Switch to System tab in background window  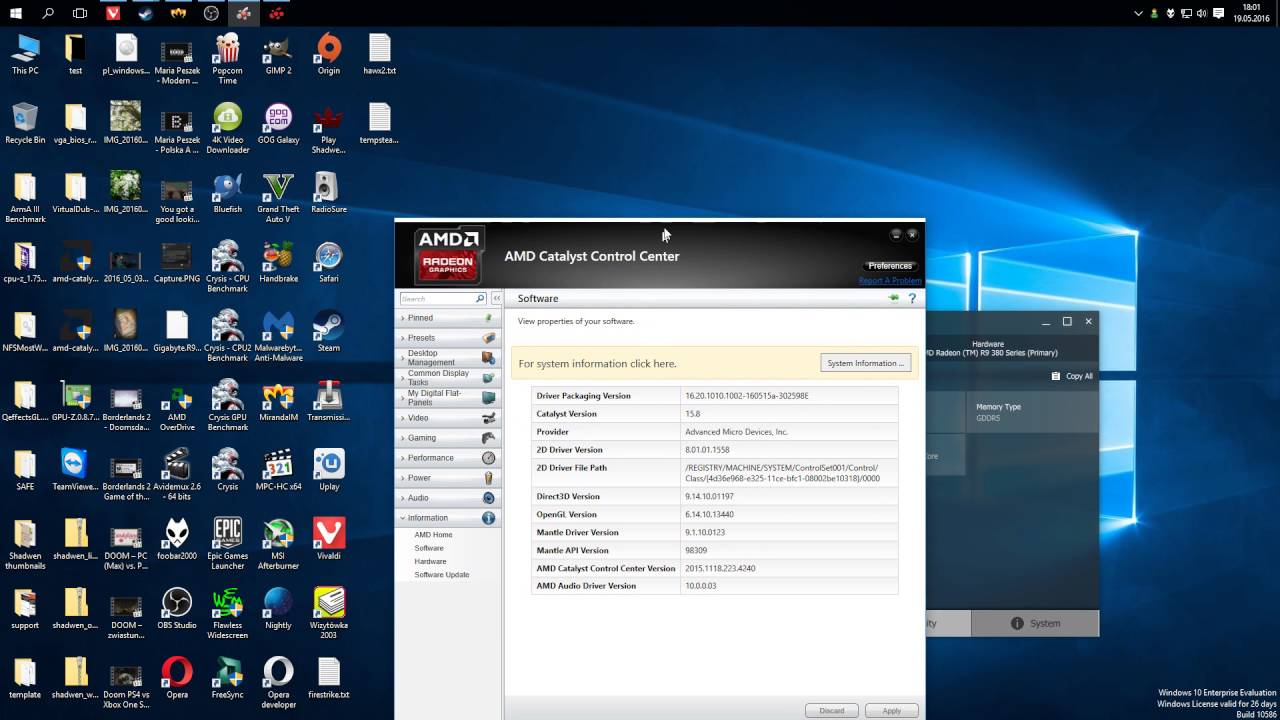click(x=1035, y=623)
